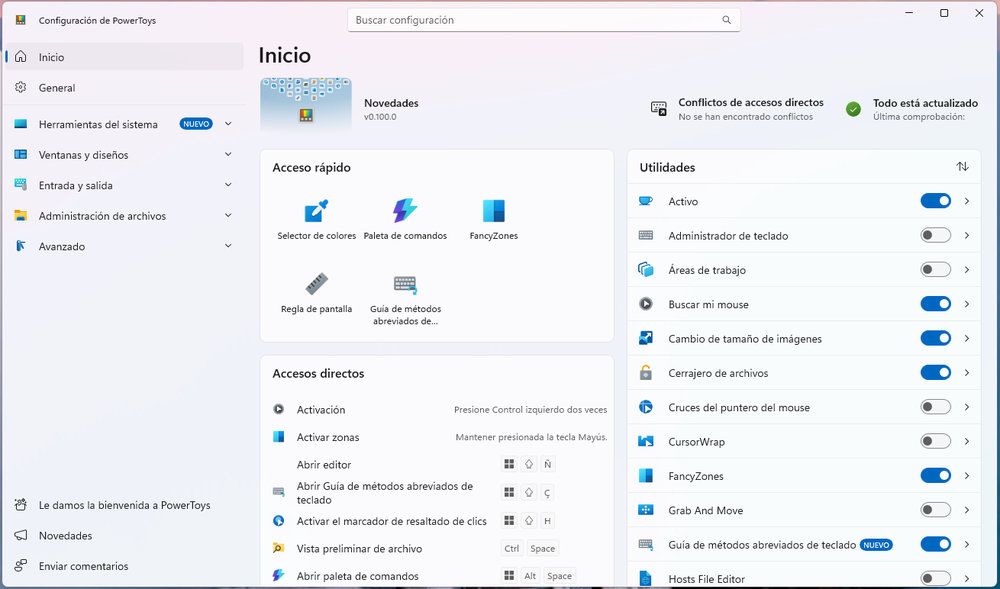
Task: Open Enviar comentarios
Action: (124, 566)
